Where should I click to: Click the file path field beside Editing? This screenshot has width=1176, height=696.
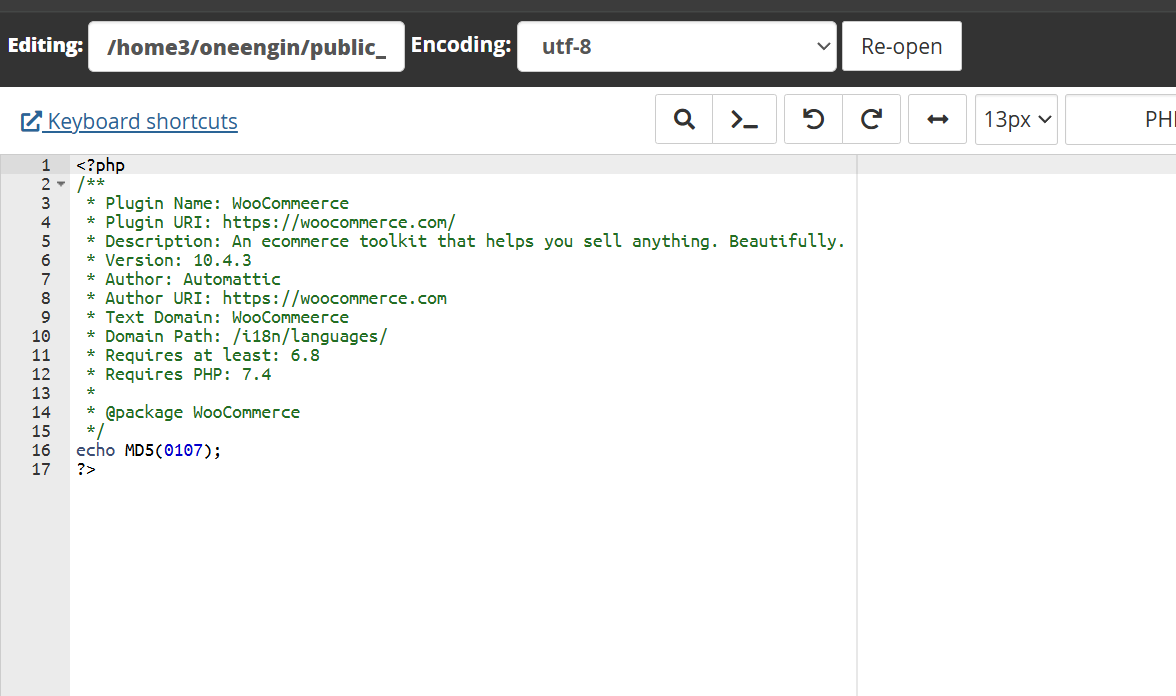click(246, 47)
